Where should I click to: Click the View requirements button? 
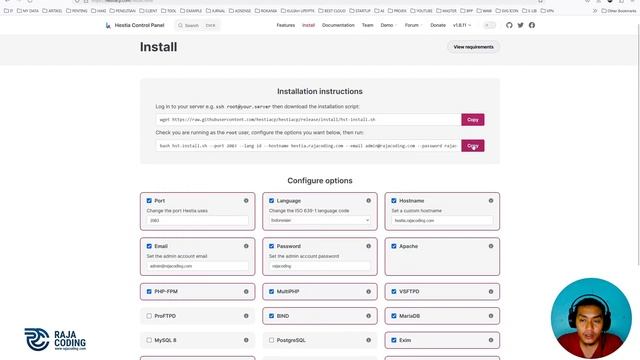473,47
